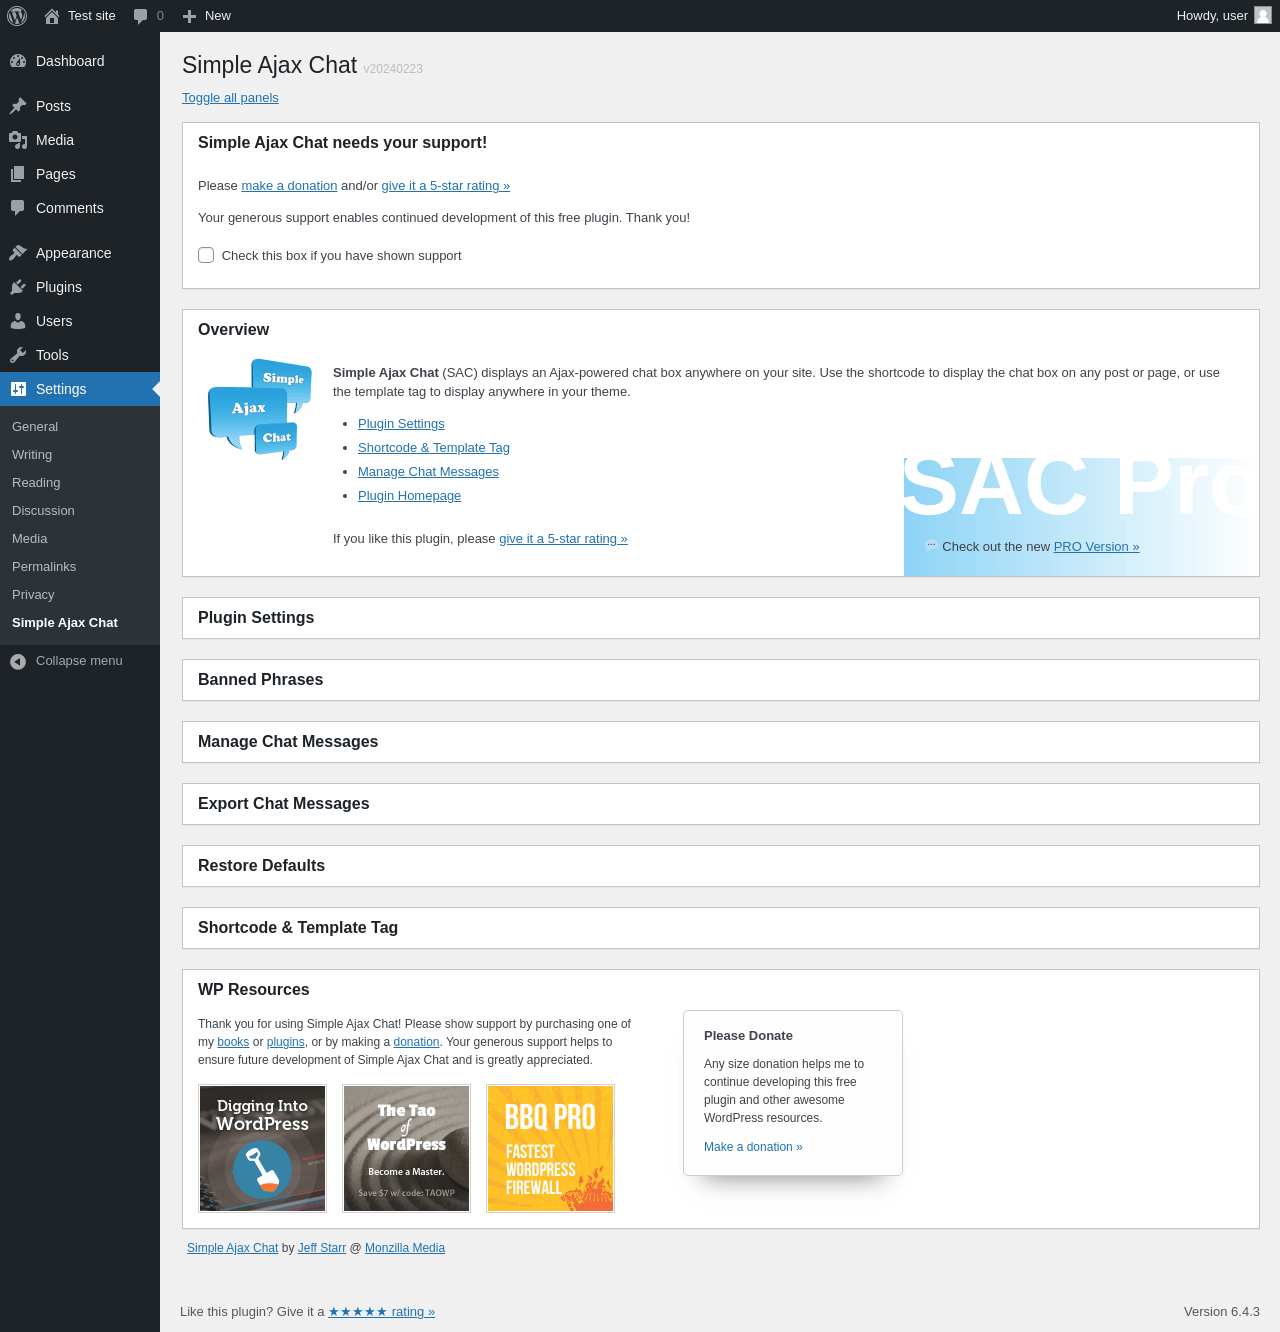Collapse the needs your support panel
Image resolution: width=1280 pixels, height=1332 pixels.
point(720,143)
